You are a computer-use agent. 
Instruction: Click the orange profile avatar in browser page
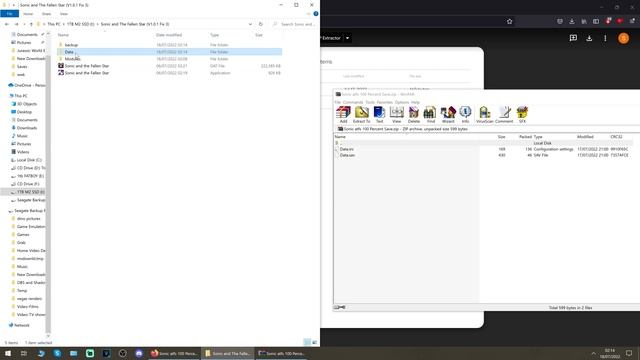[x=623, y=38]
